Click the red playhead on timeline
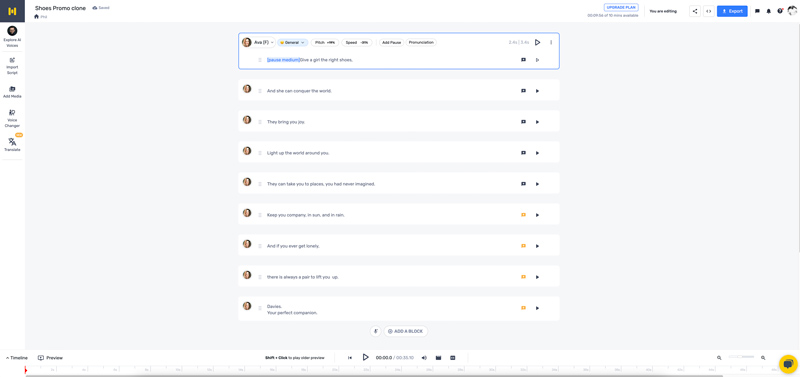The width and height of the screenshot is (800, 377). pyautogui.click(x=26, y=370)
